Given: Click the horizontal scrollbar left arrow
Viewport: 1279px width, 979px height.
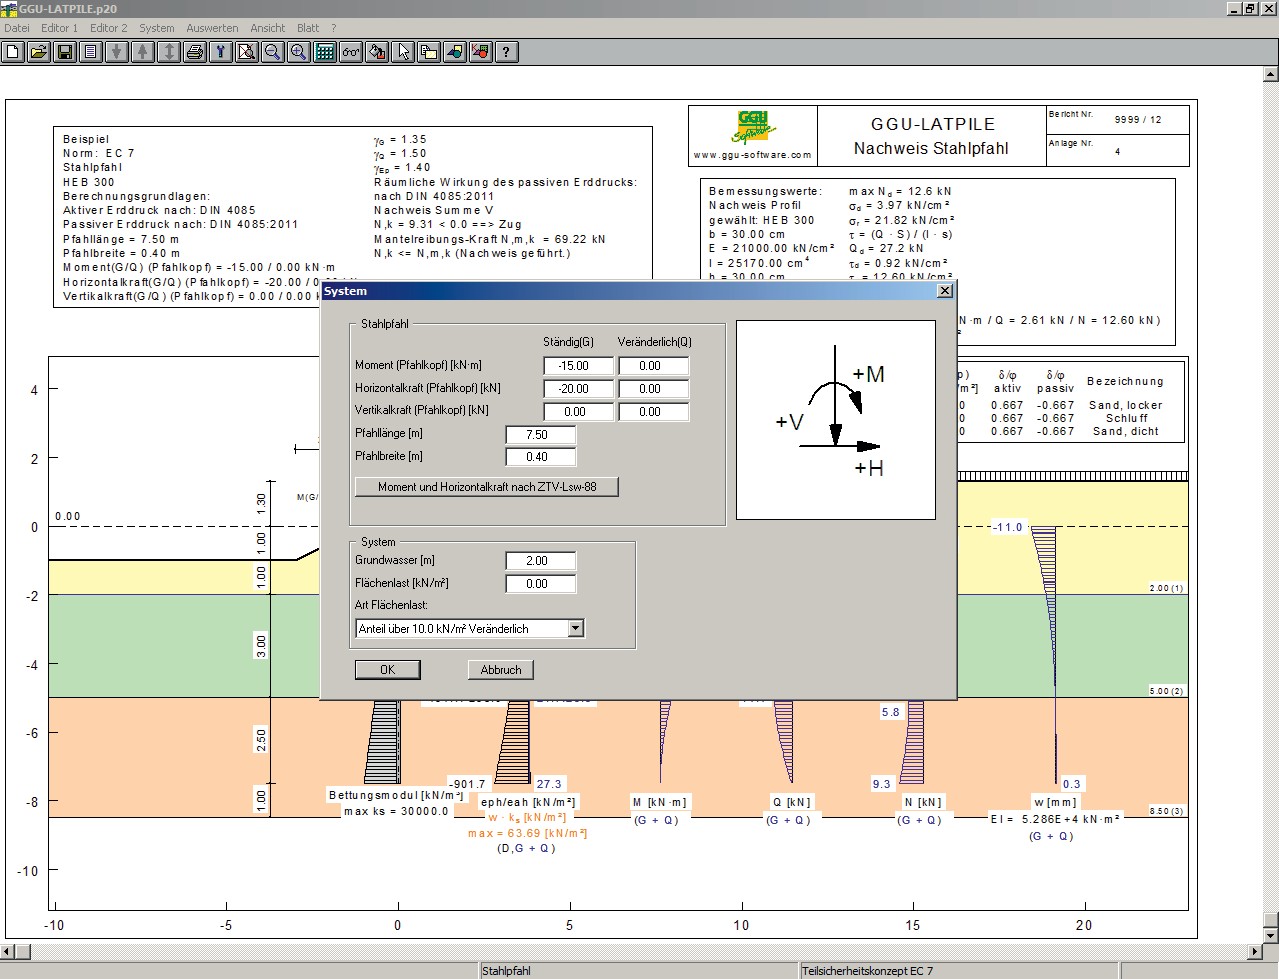Looking at the screenshot, I should tap(7, 951).
